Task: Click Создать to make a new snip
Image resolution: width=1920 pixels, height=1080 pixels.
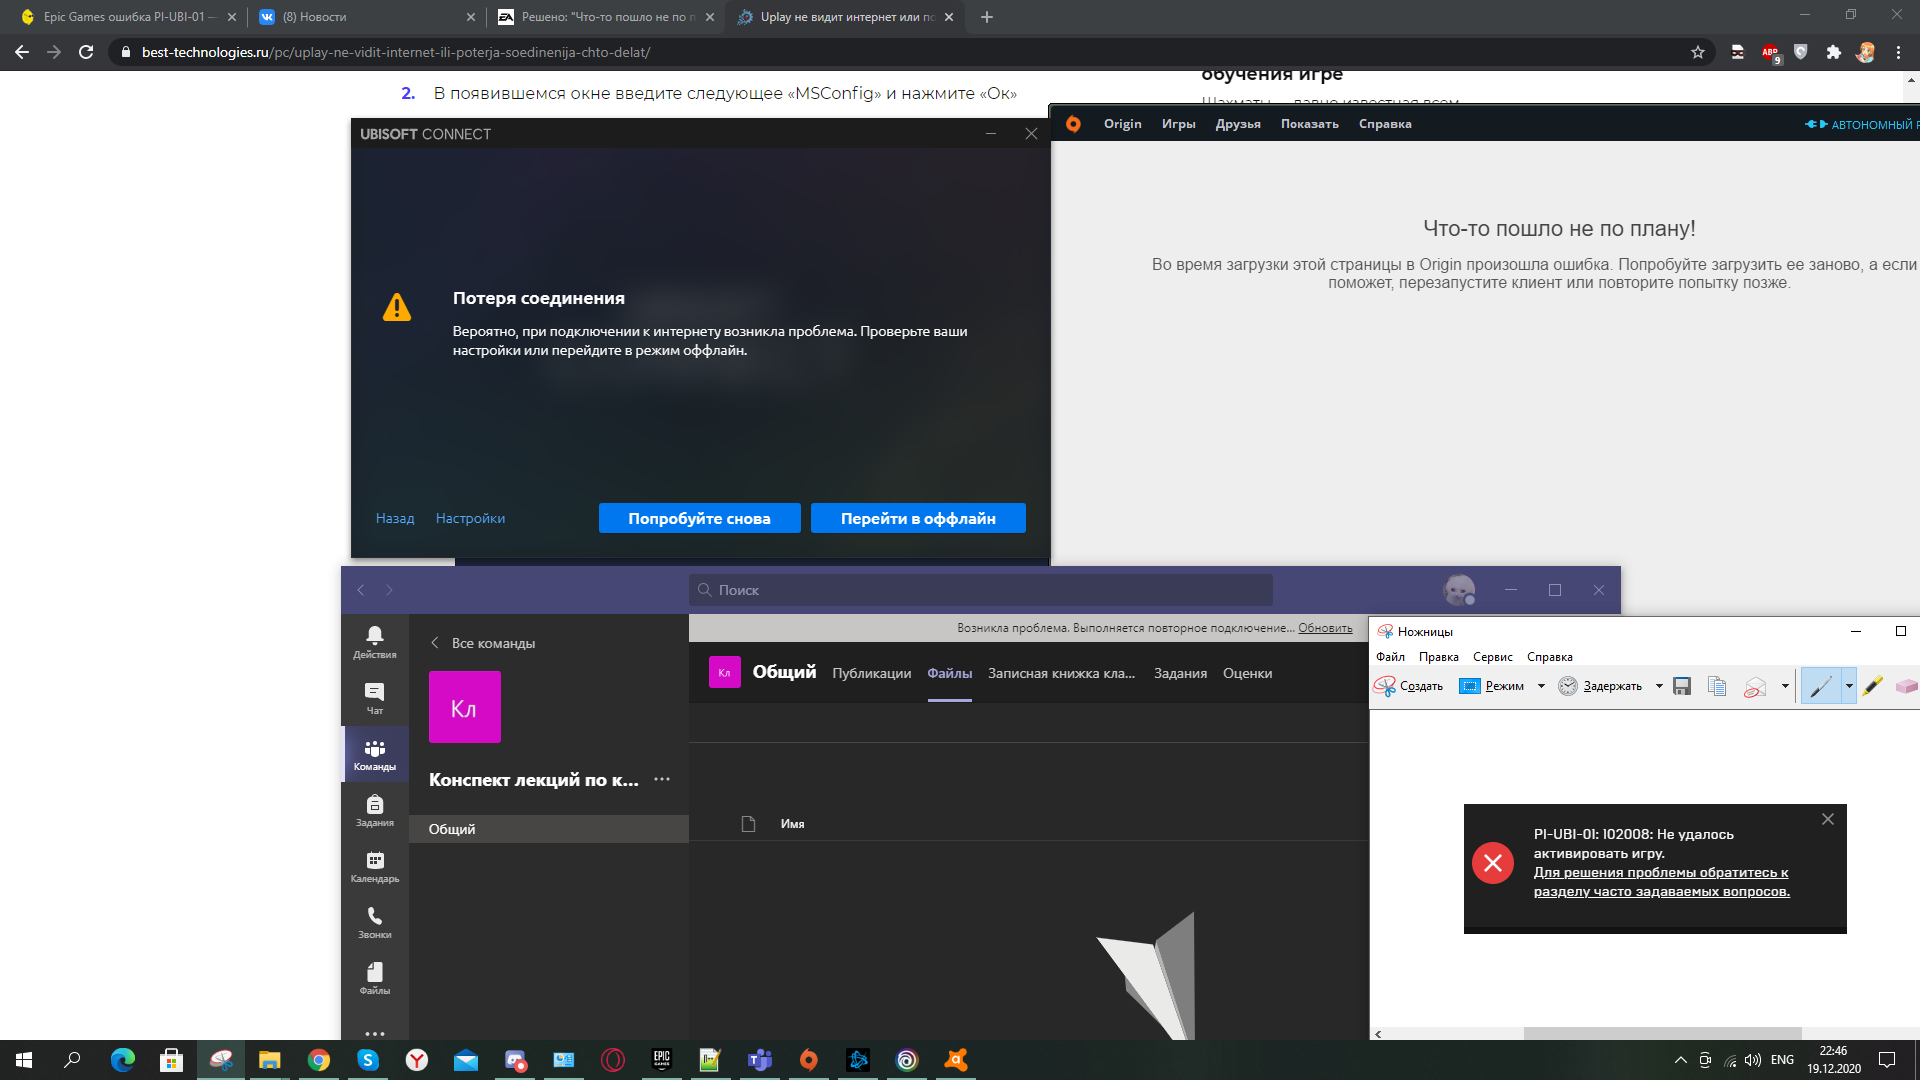Action: 1409,686
